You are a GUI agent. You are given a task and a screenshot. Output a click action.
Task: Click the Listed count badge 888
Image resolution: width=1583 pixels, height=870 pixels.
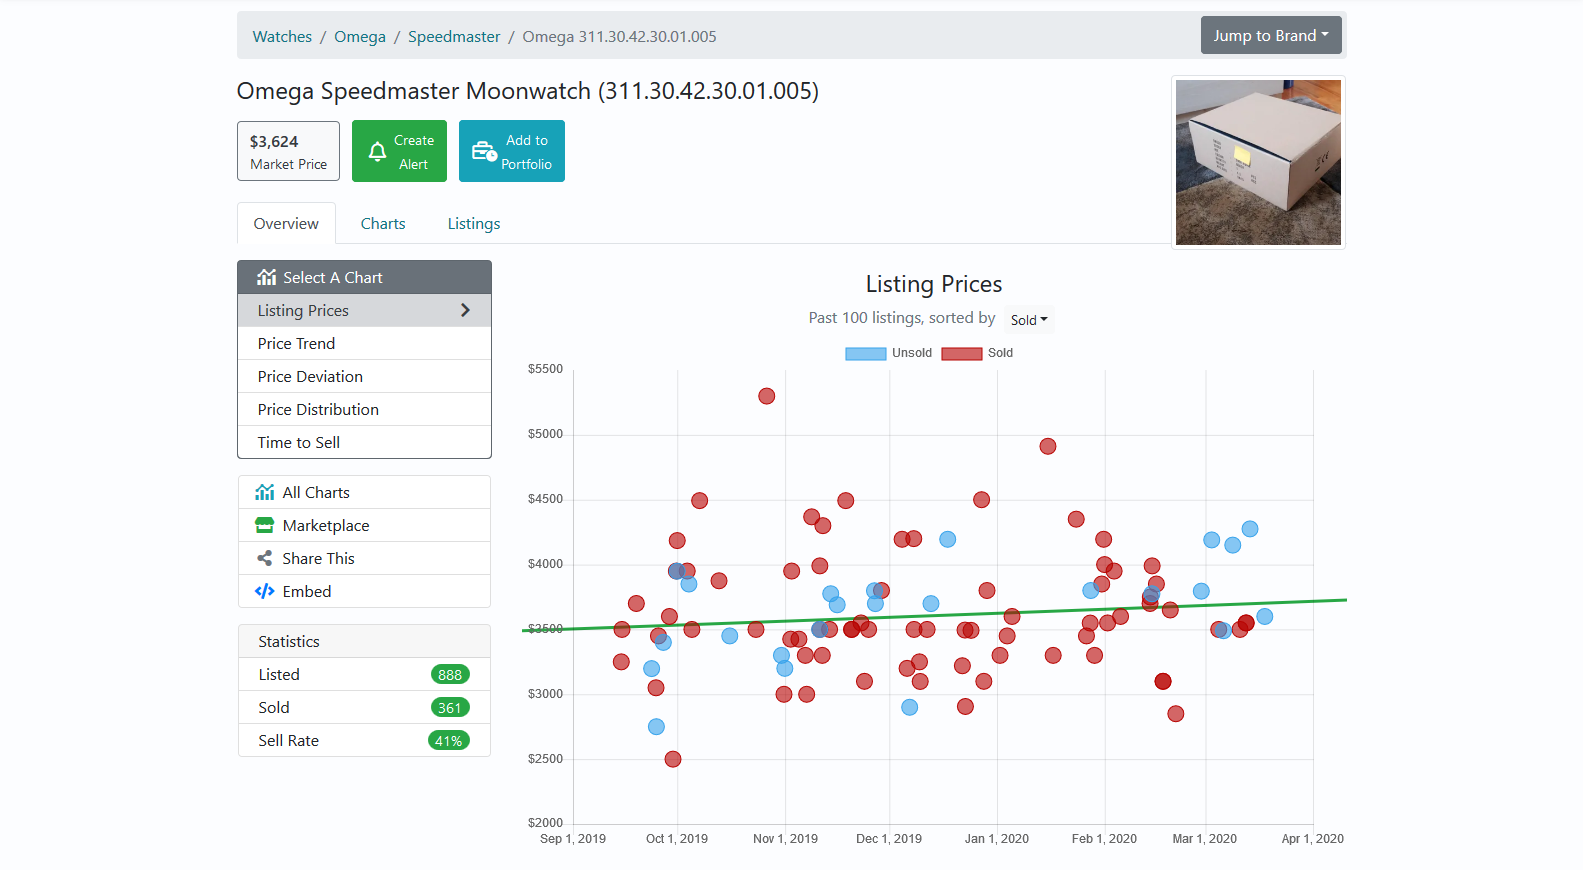[x=450, y=674]
